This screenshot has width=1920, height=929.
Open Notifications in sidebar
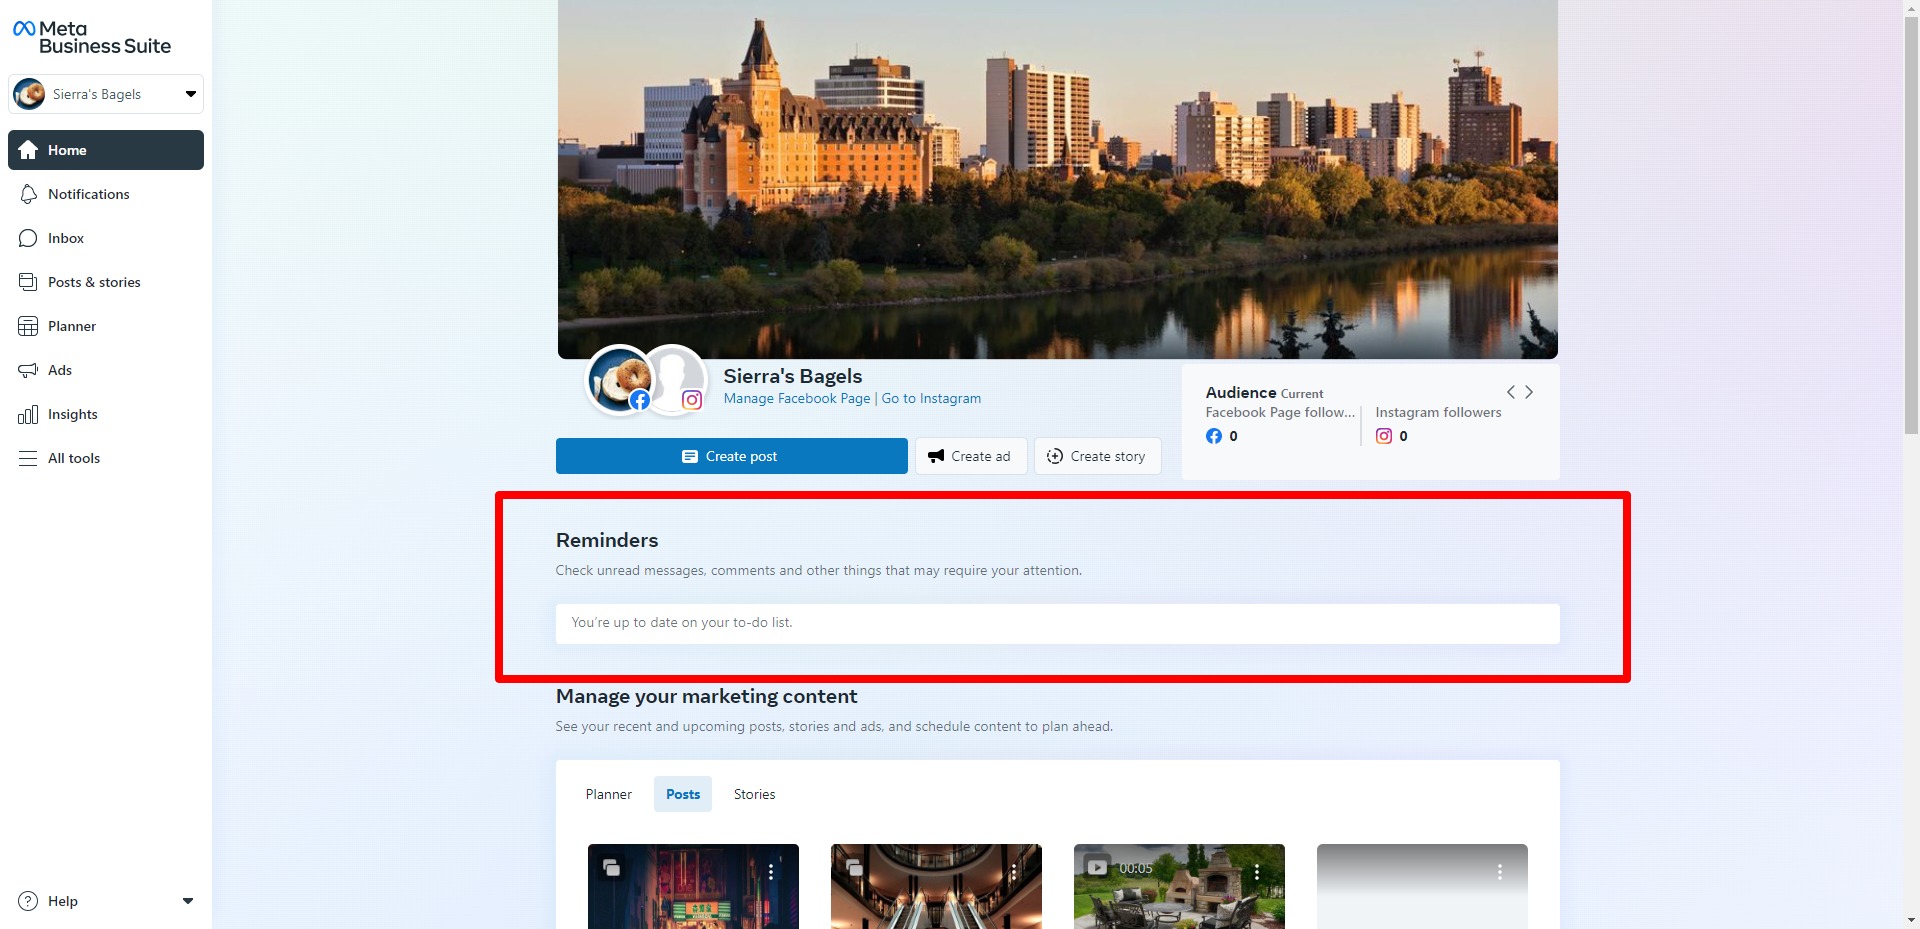click(x=106, y=194)
